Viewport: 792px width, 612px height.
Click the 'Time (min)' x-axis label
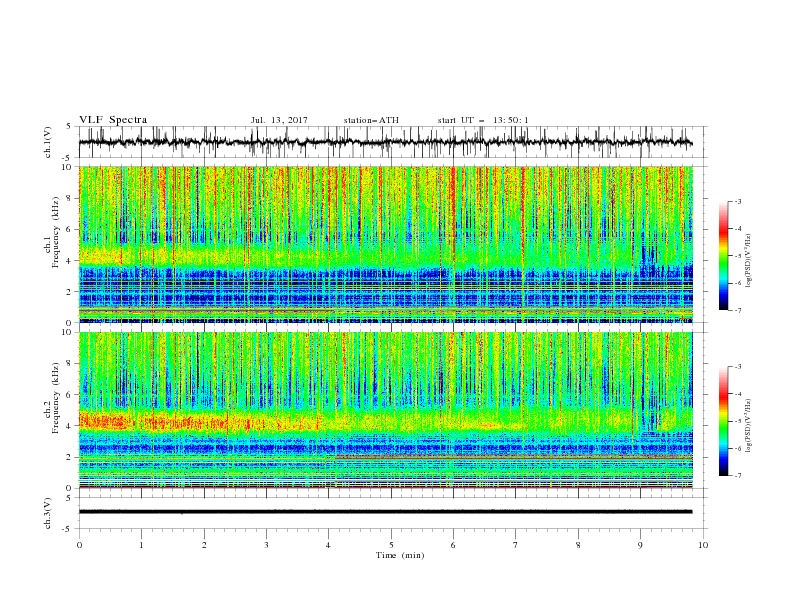400,555
